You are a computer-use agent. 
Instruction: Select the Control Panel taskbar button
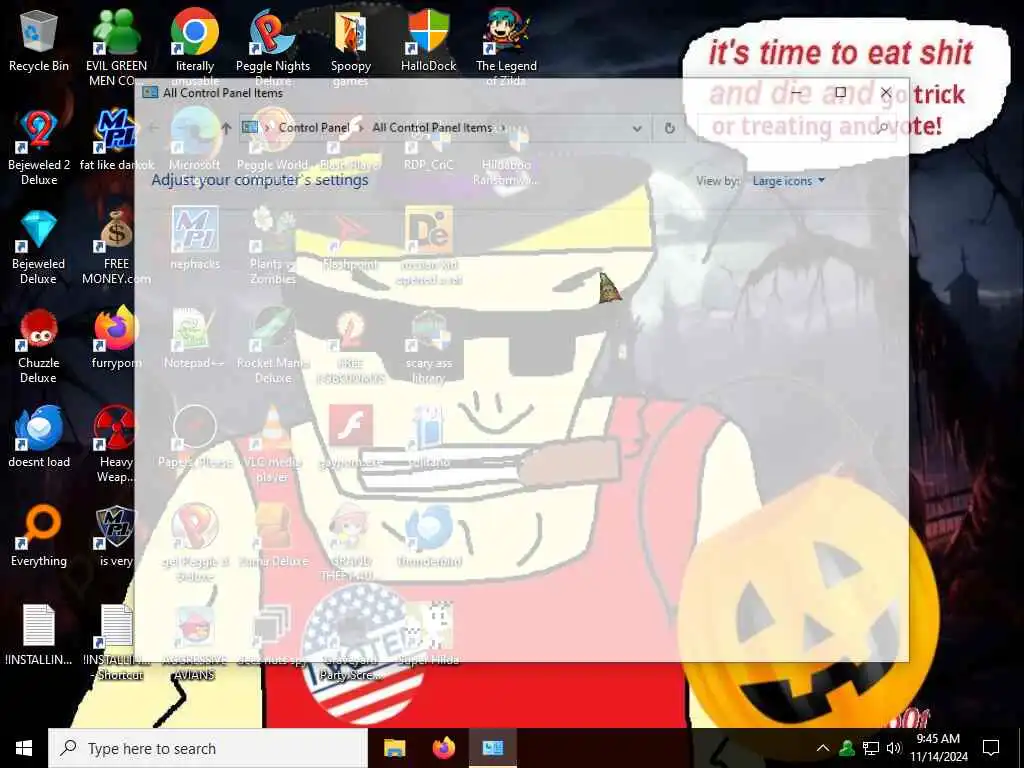[x=493, y=748]
